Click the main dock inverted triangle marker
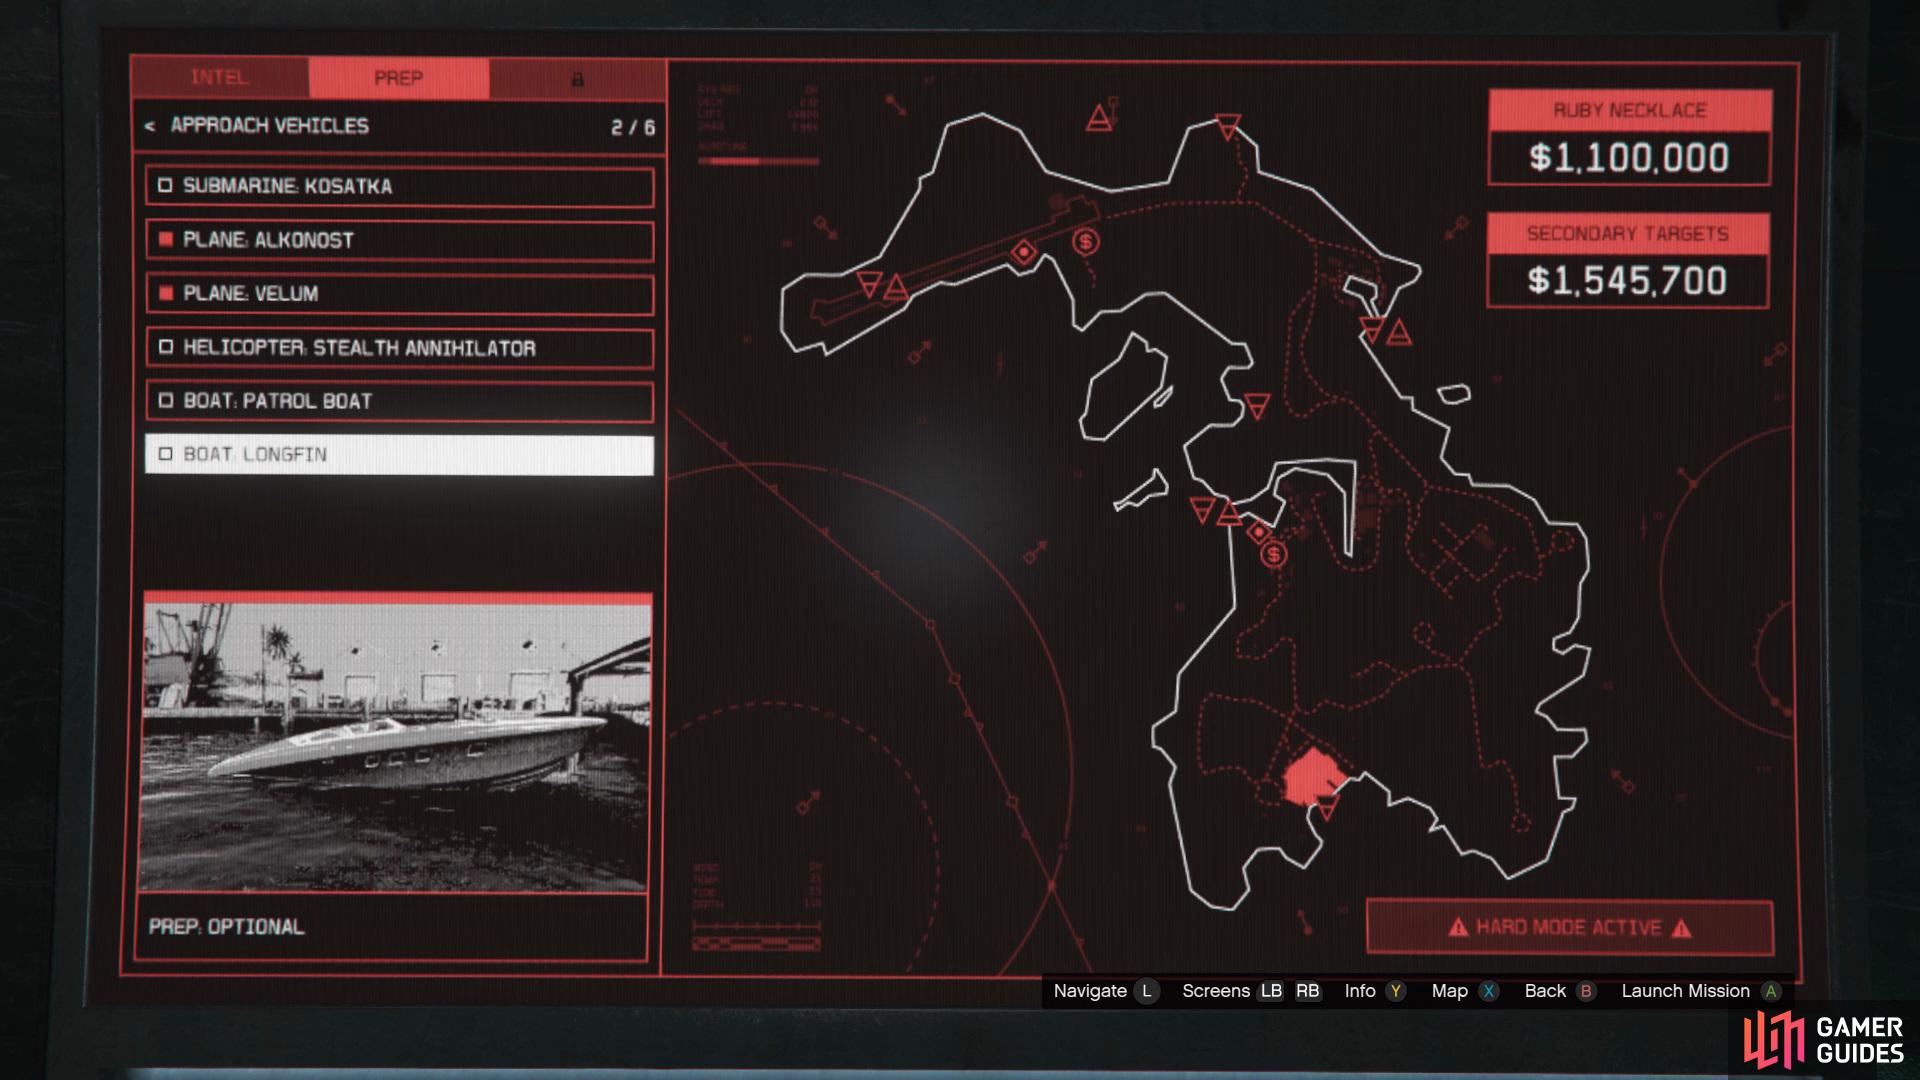 (x=1203, y=510)
